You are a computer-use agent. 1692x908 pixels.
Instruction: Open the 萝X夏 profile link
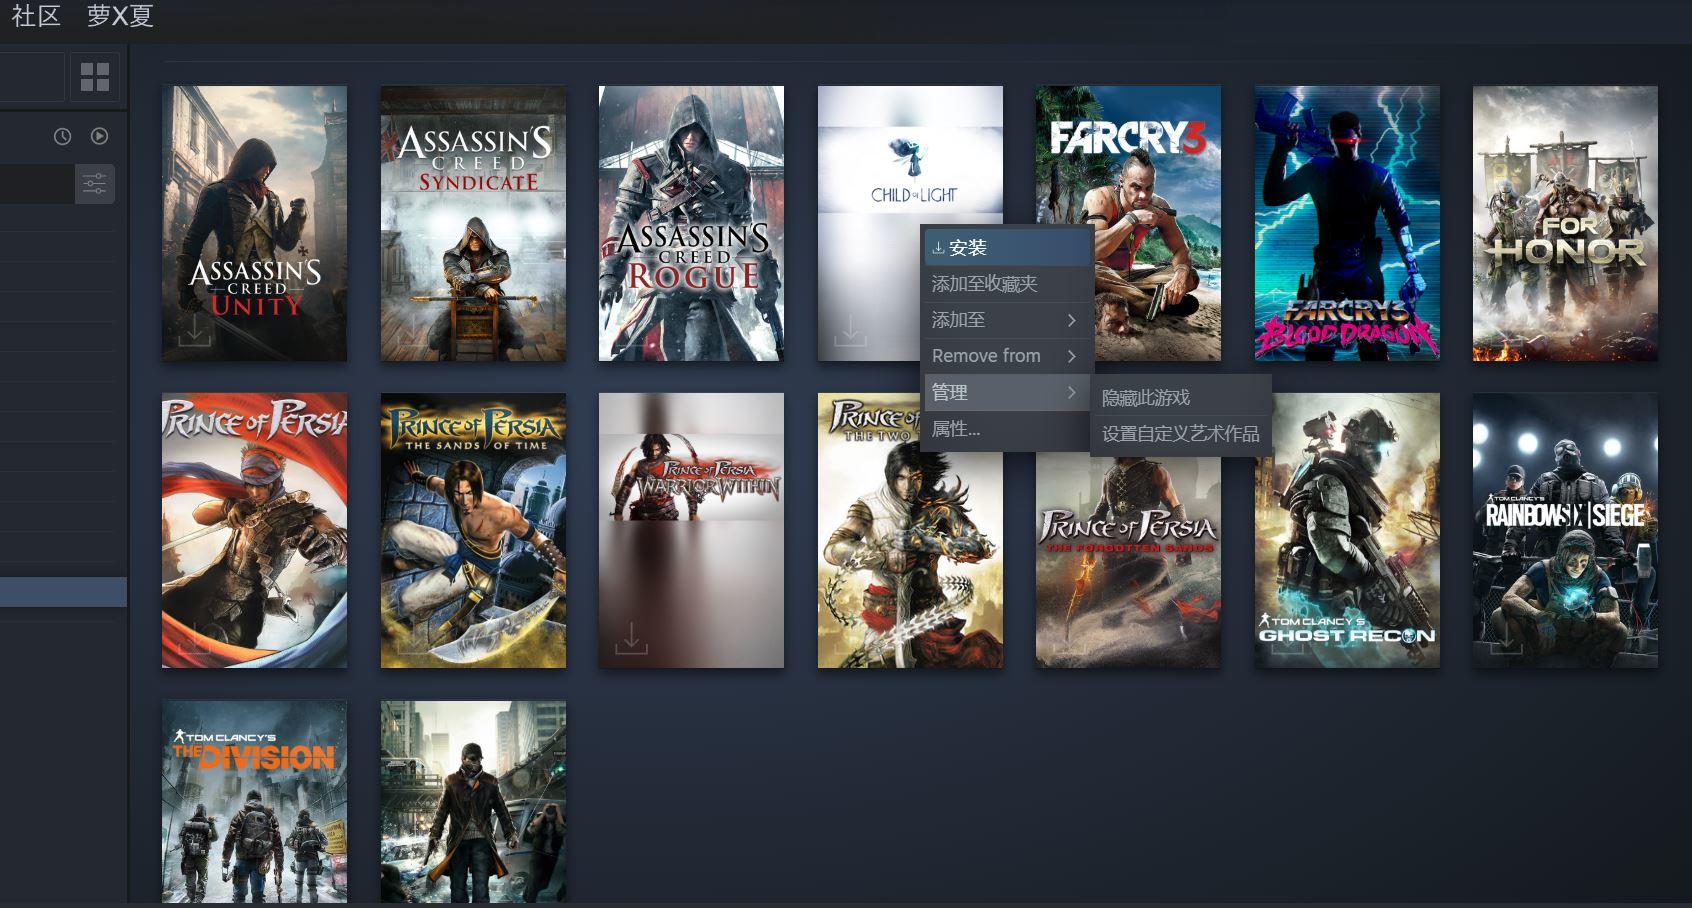120,16
